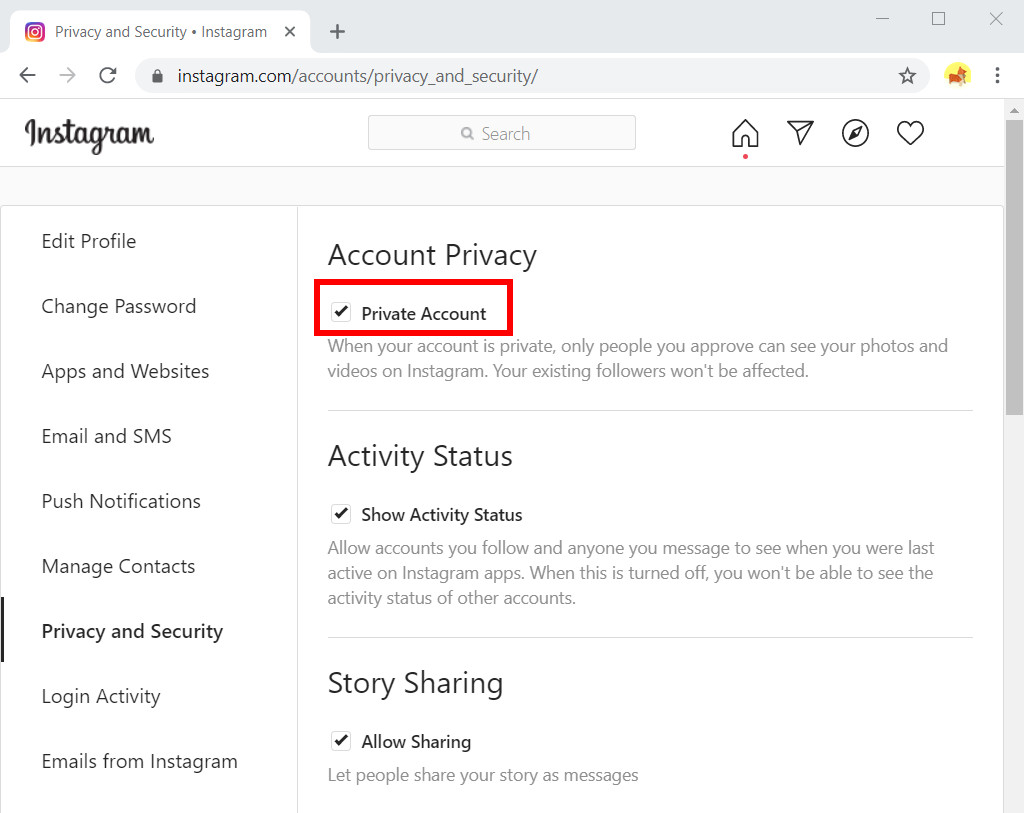Open Apps and Websites settings
Image resolution: width=1024 pixels, height=813 pixels.
125,371
